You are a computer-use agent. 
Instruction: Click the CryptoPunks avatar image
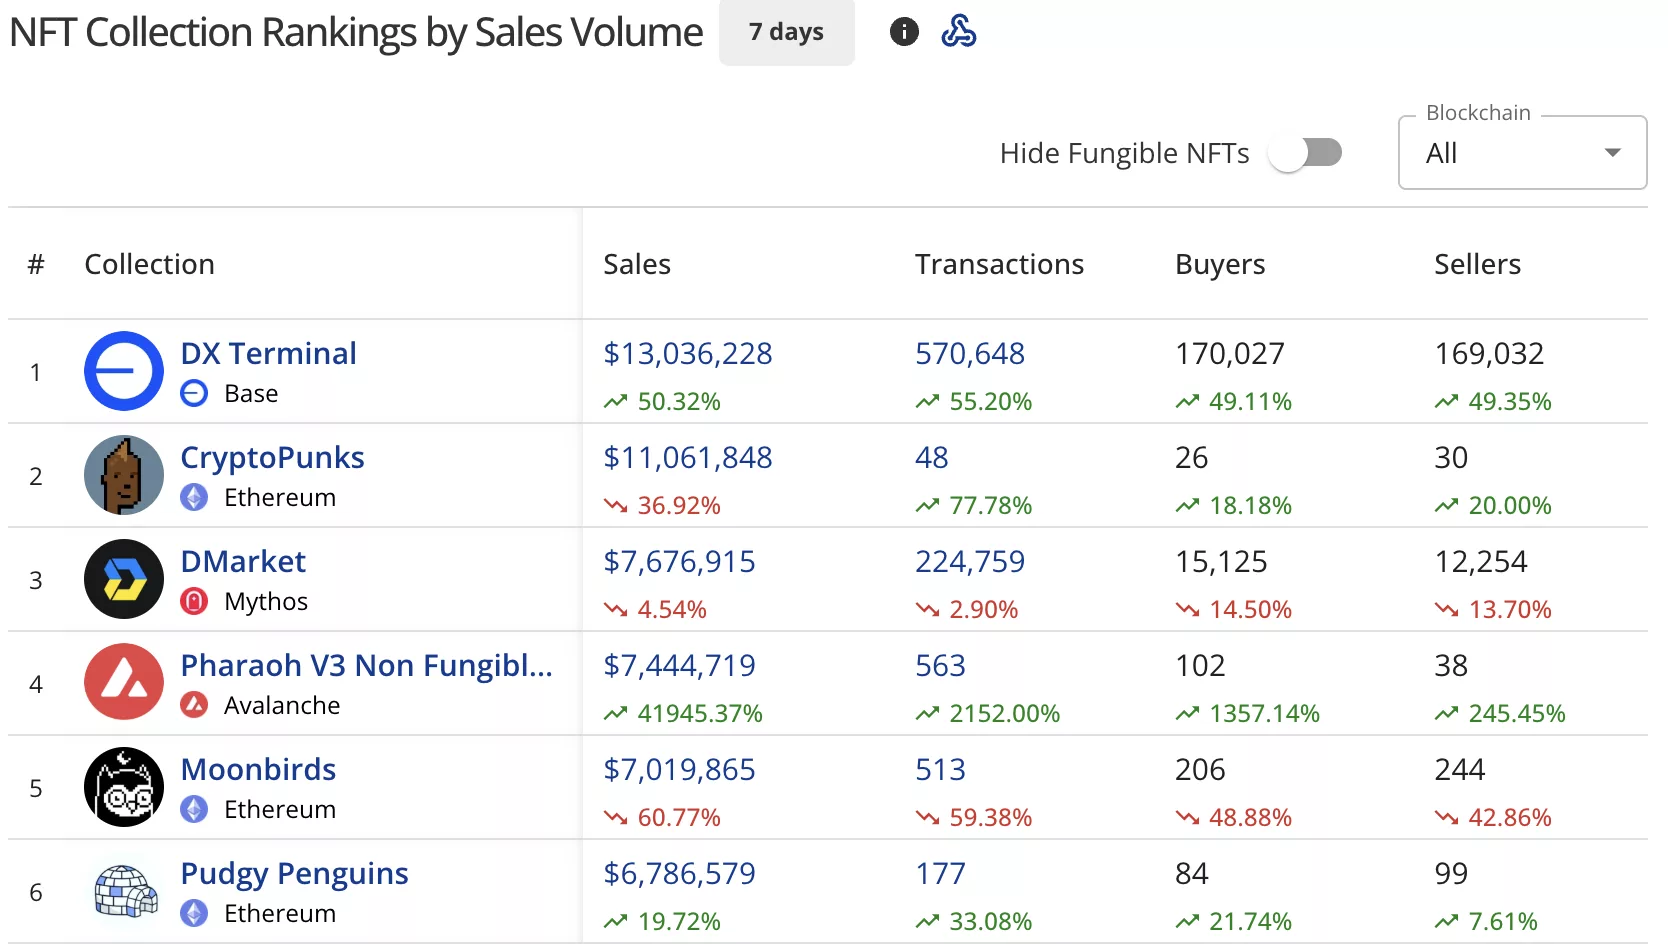(124, 475)
